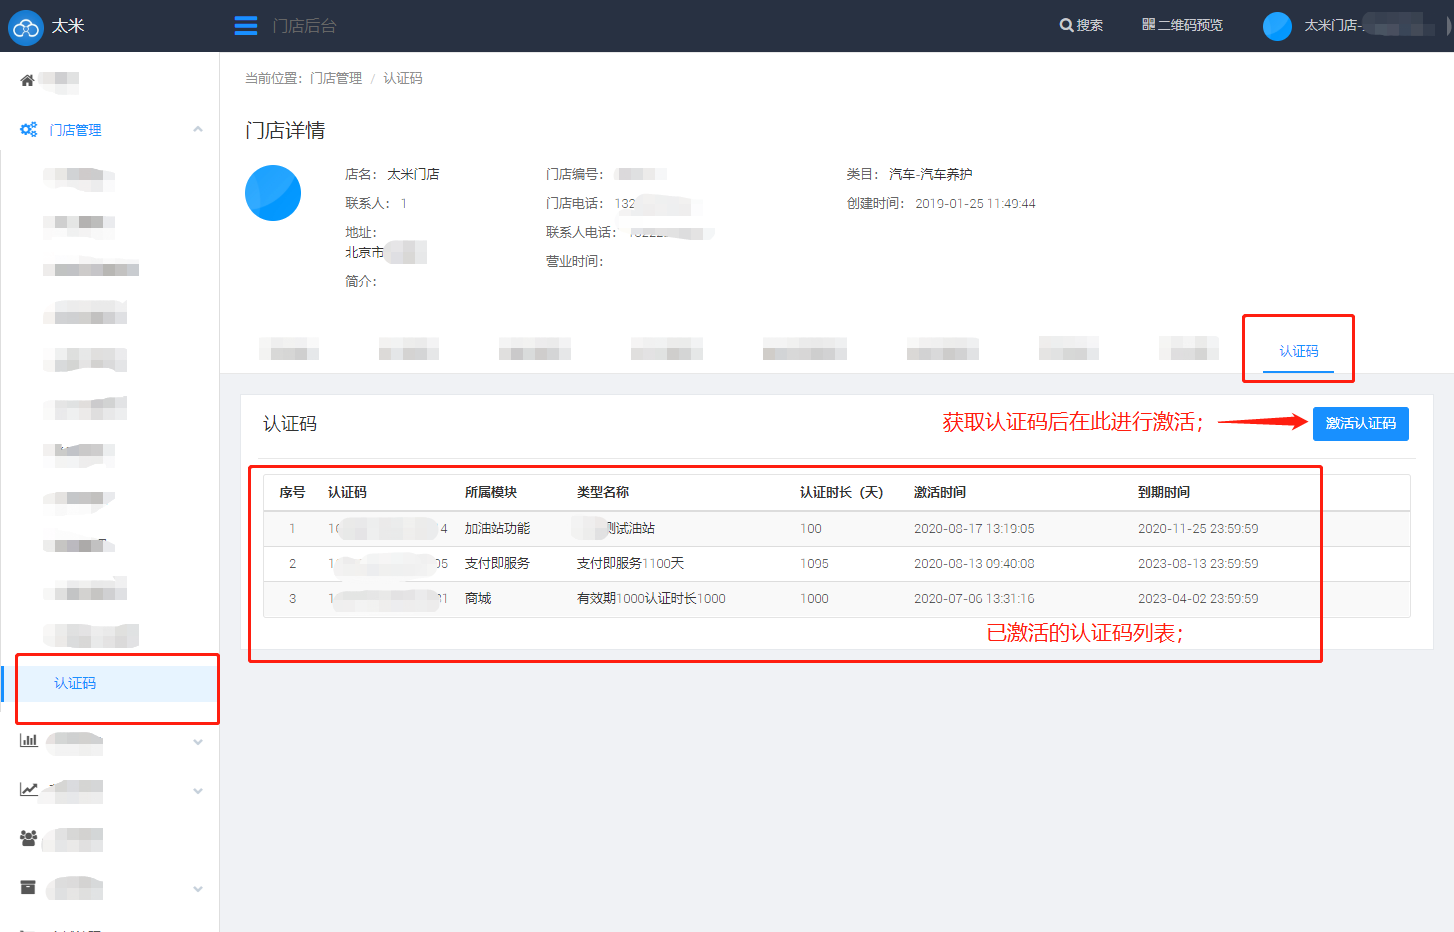Image resolution: width=1454 pixels, height=932 pixels.
Task: Click the 门店管理 sidebar label
Action: click(76, 130)
